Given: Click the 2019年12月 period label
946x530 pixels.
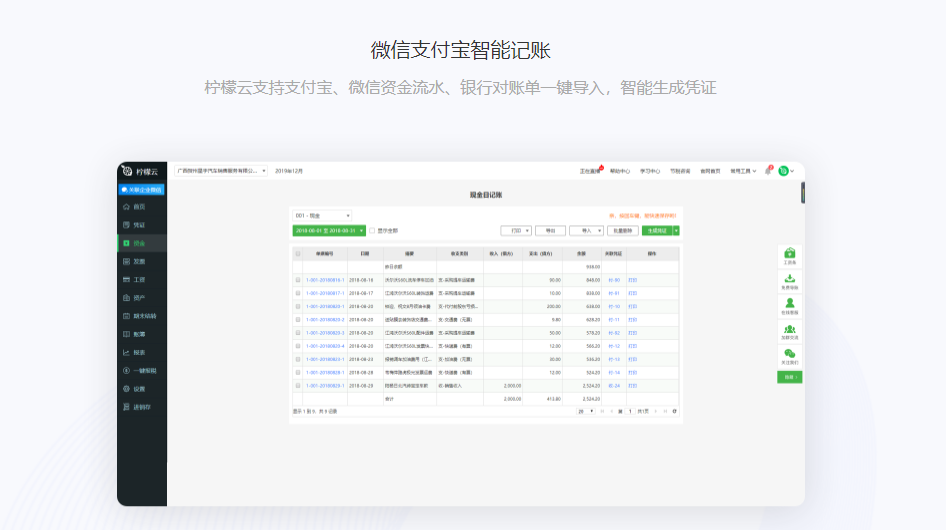Looking at the screenshot, I should pyautogui.click(x=289, y=171).
